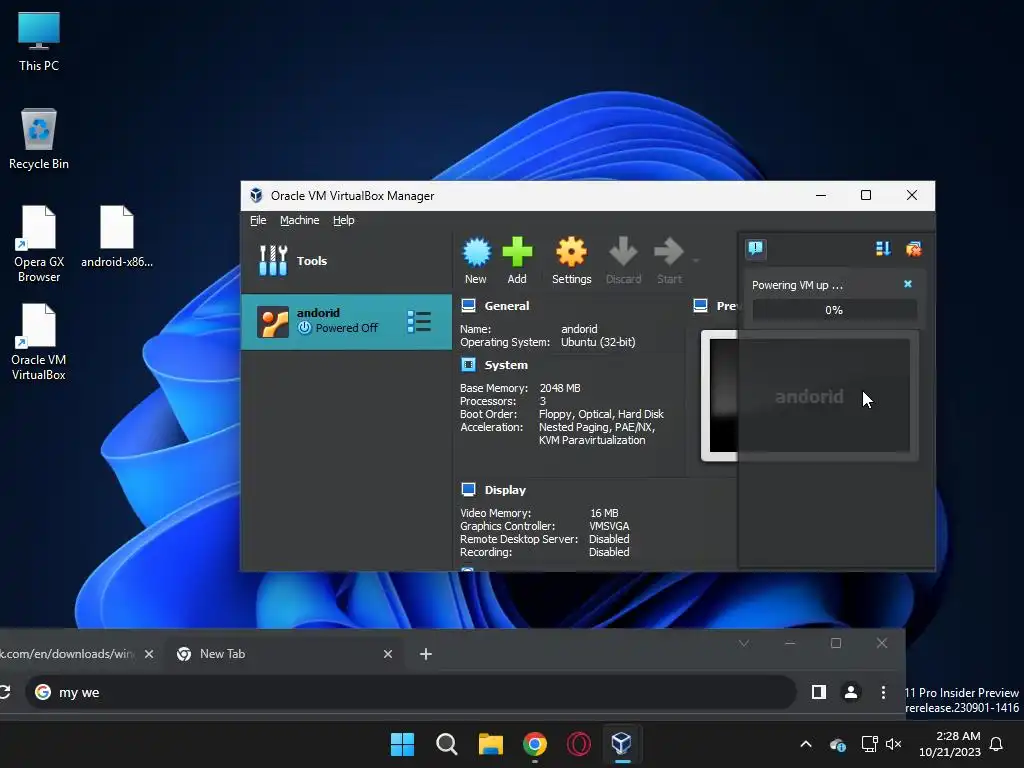Viewport: 1024px width, 768px height.
Task: Click the muted volume tray icon
Action: tap(893, 744)
